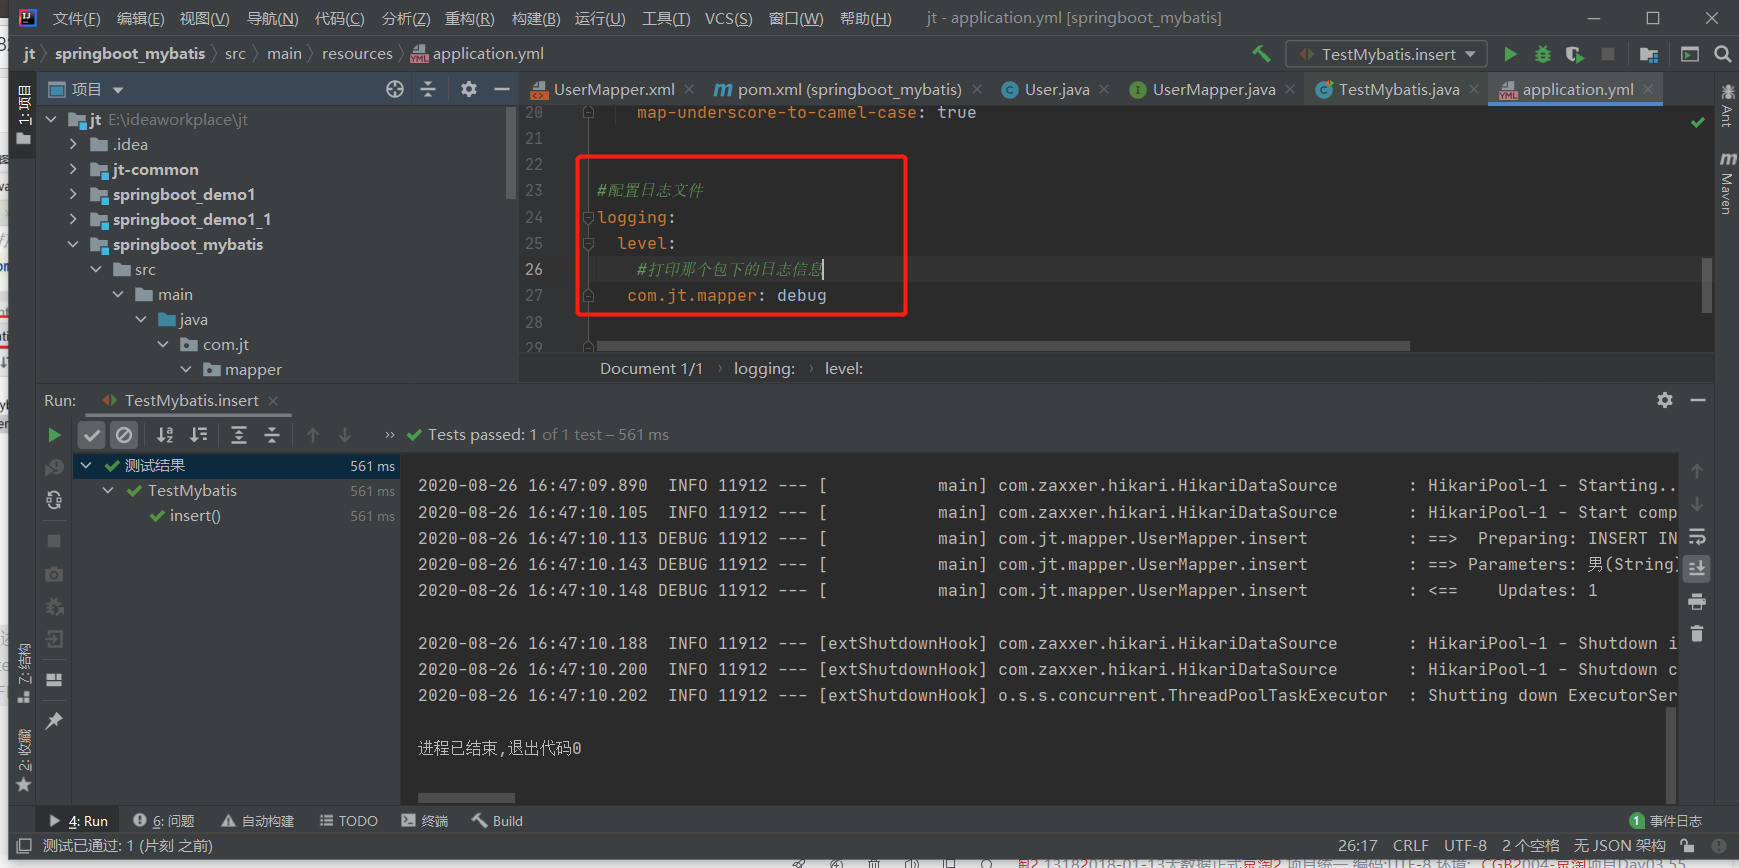1739x868 pixels.
Task: Open Maven tool window on right edge
Action: tap(1727, 183)
